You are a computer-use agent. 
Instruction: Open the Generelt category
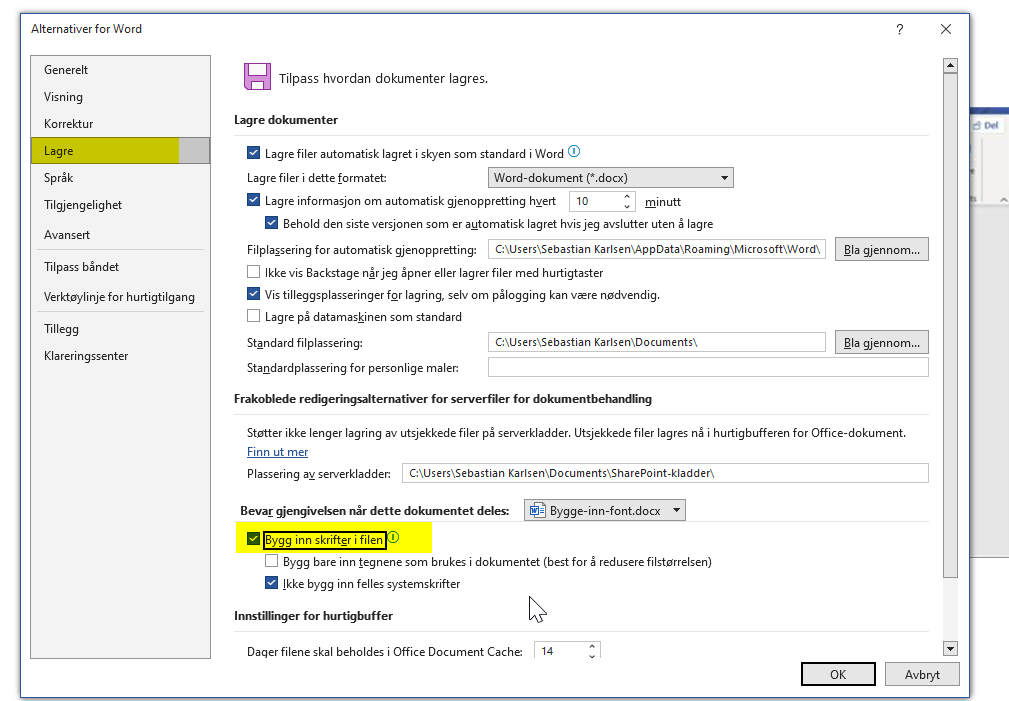pos(120,70)
